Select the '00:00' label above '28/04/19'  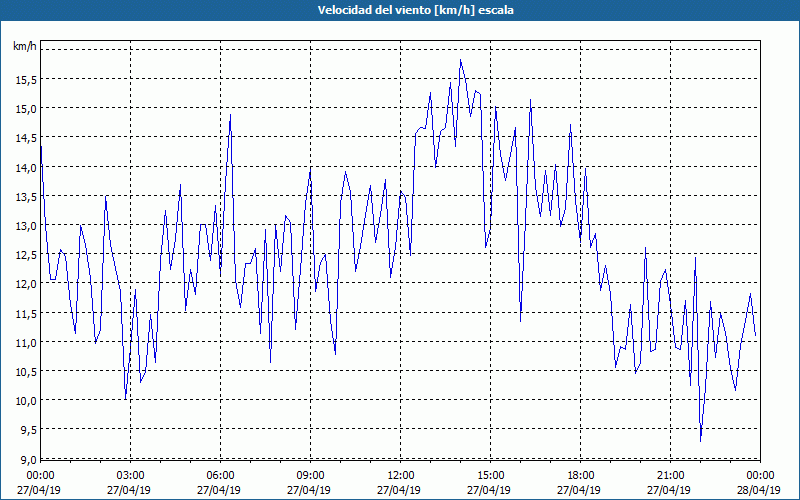coord(761,476)
